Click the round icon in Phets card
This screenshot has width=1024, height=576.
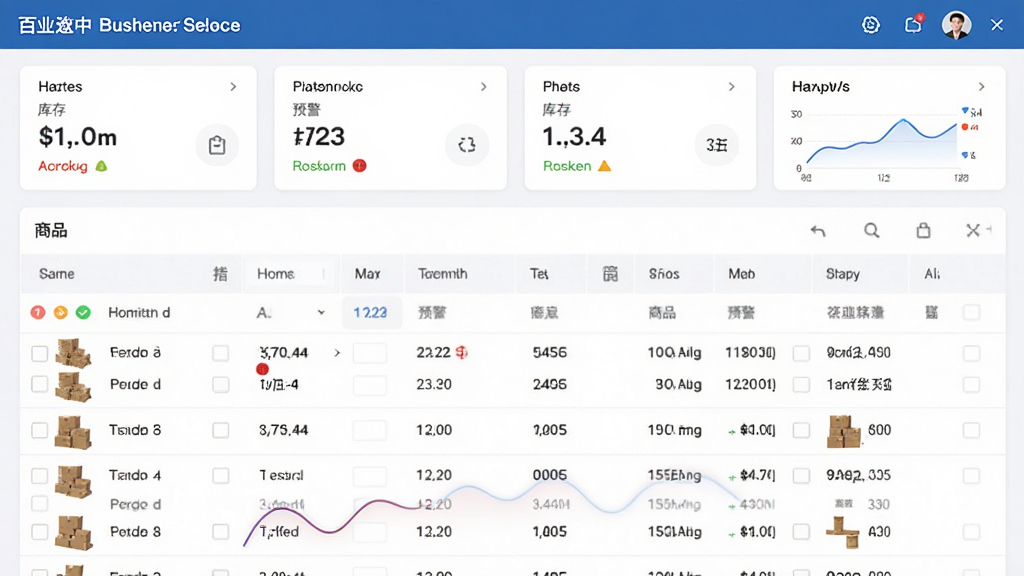pos(716,145)
